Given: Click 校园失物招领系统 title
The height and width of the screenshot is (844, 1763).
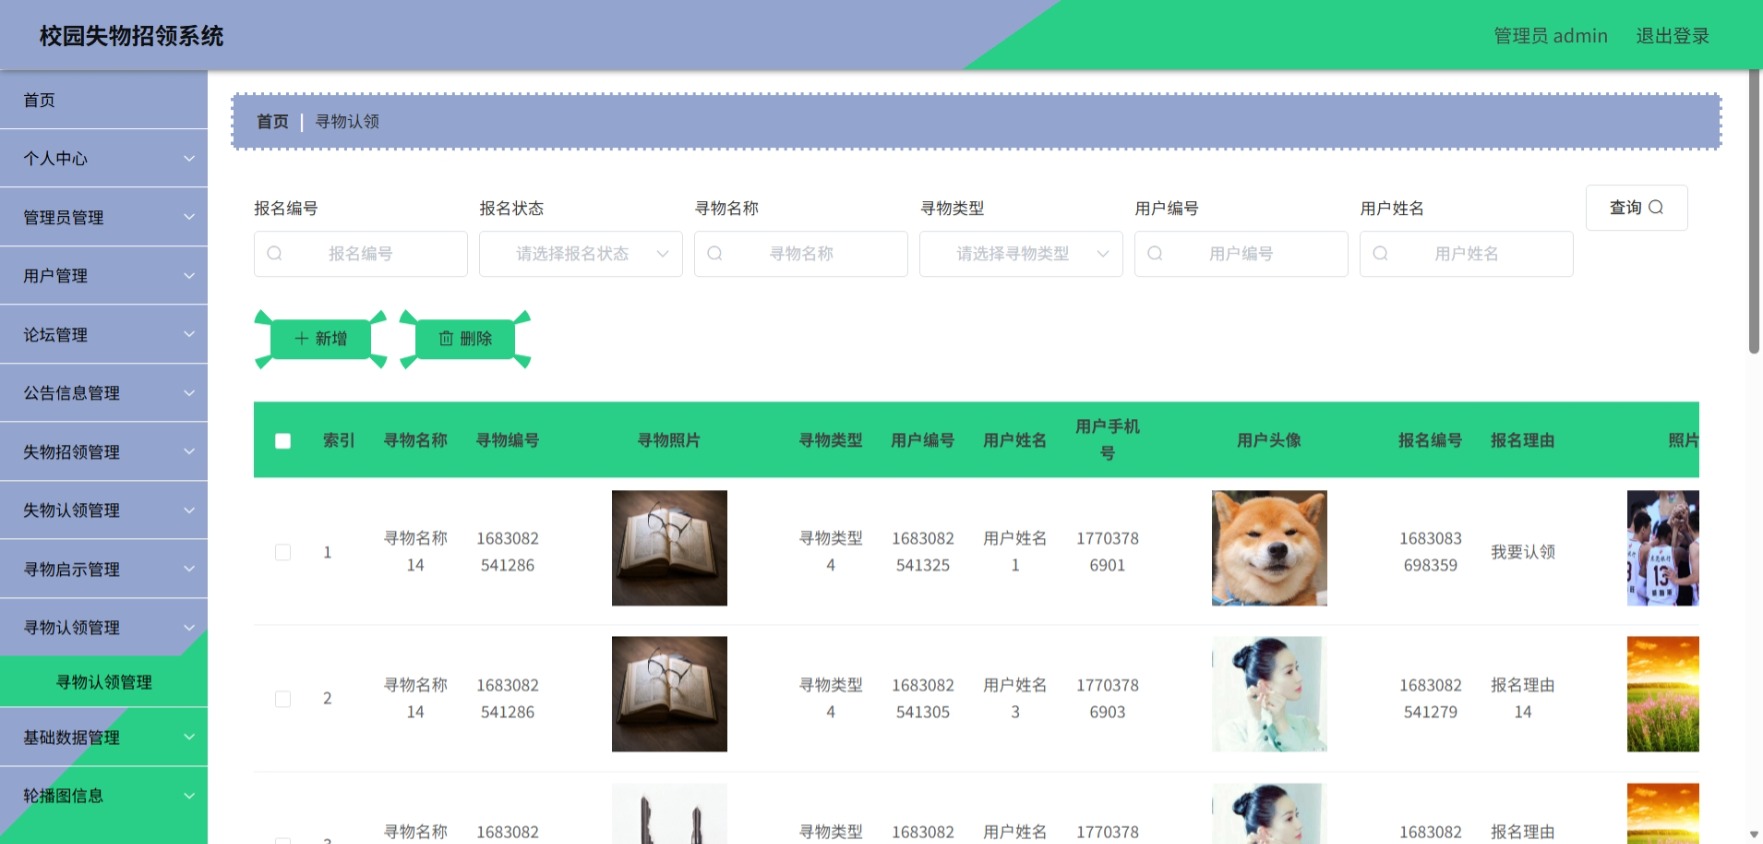Looking at the screenshot, I should (x=131, y=36).
